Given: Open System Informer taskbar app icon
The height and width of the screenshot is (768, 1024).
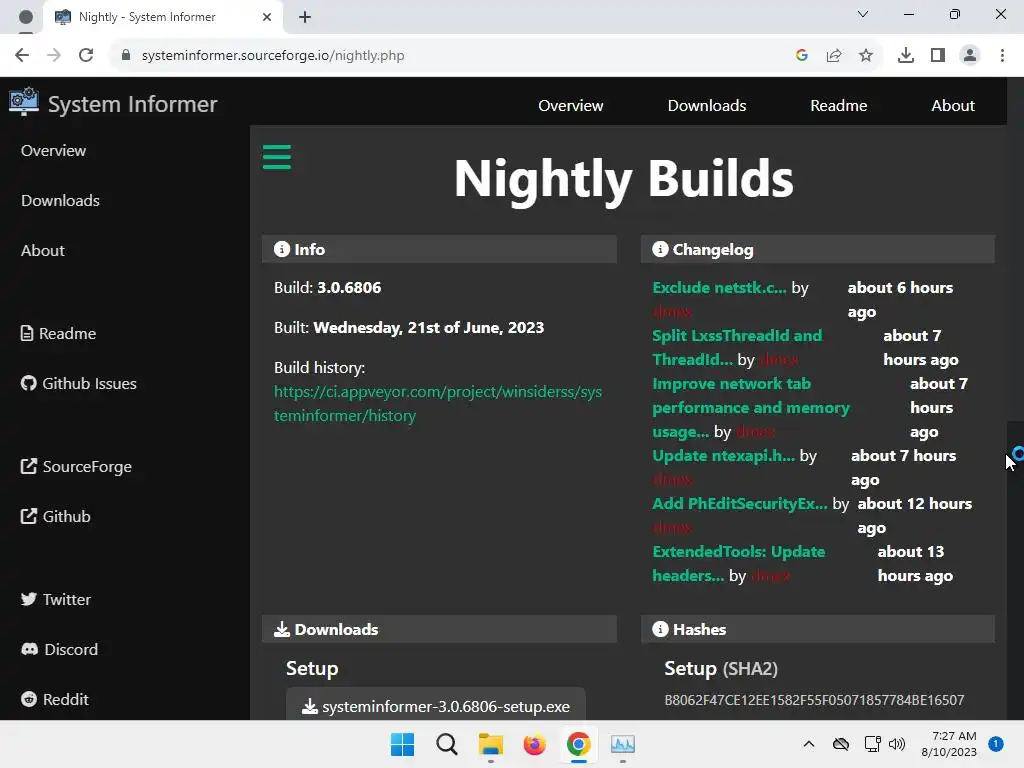Looking at the screenshot, I should coord(622,744).
